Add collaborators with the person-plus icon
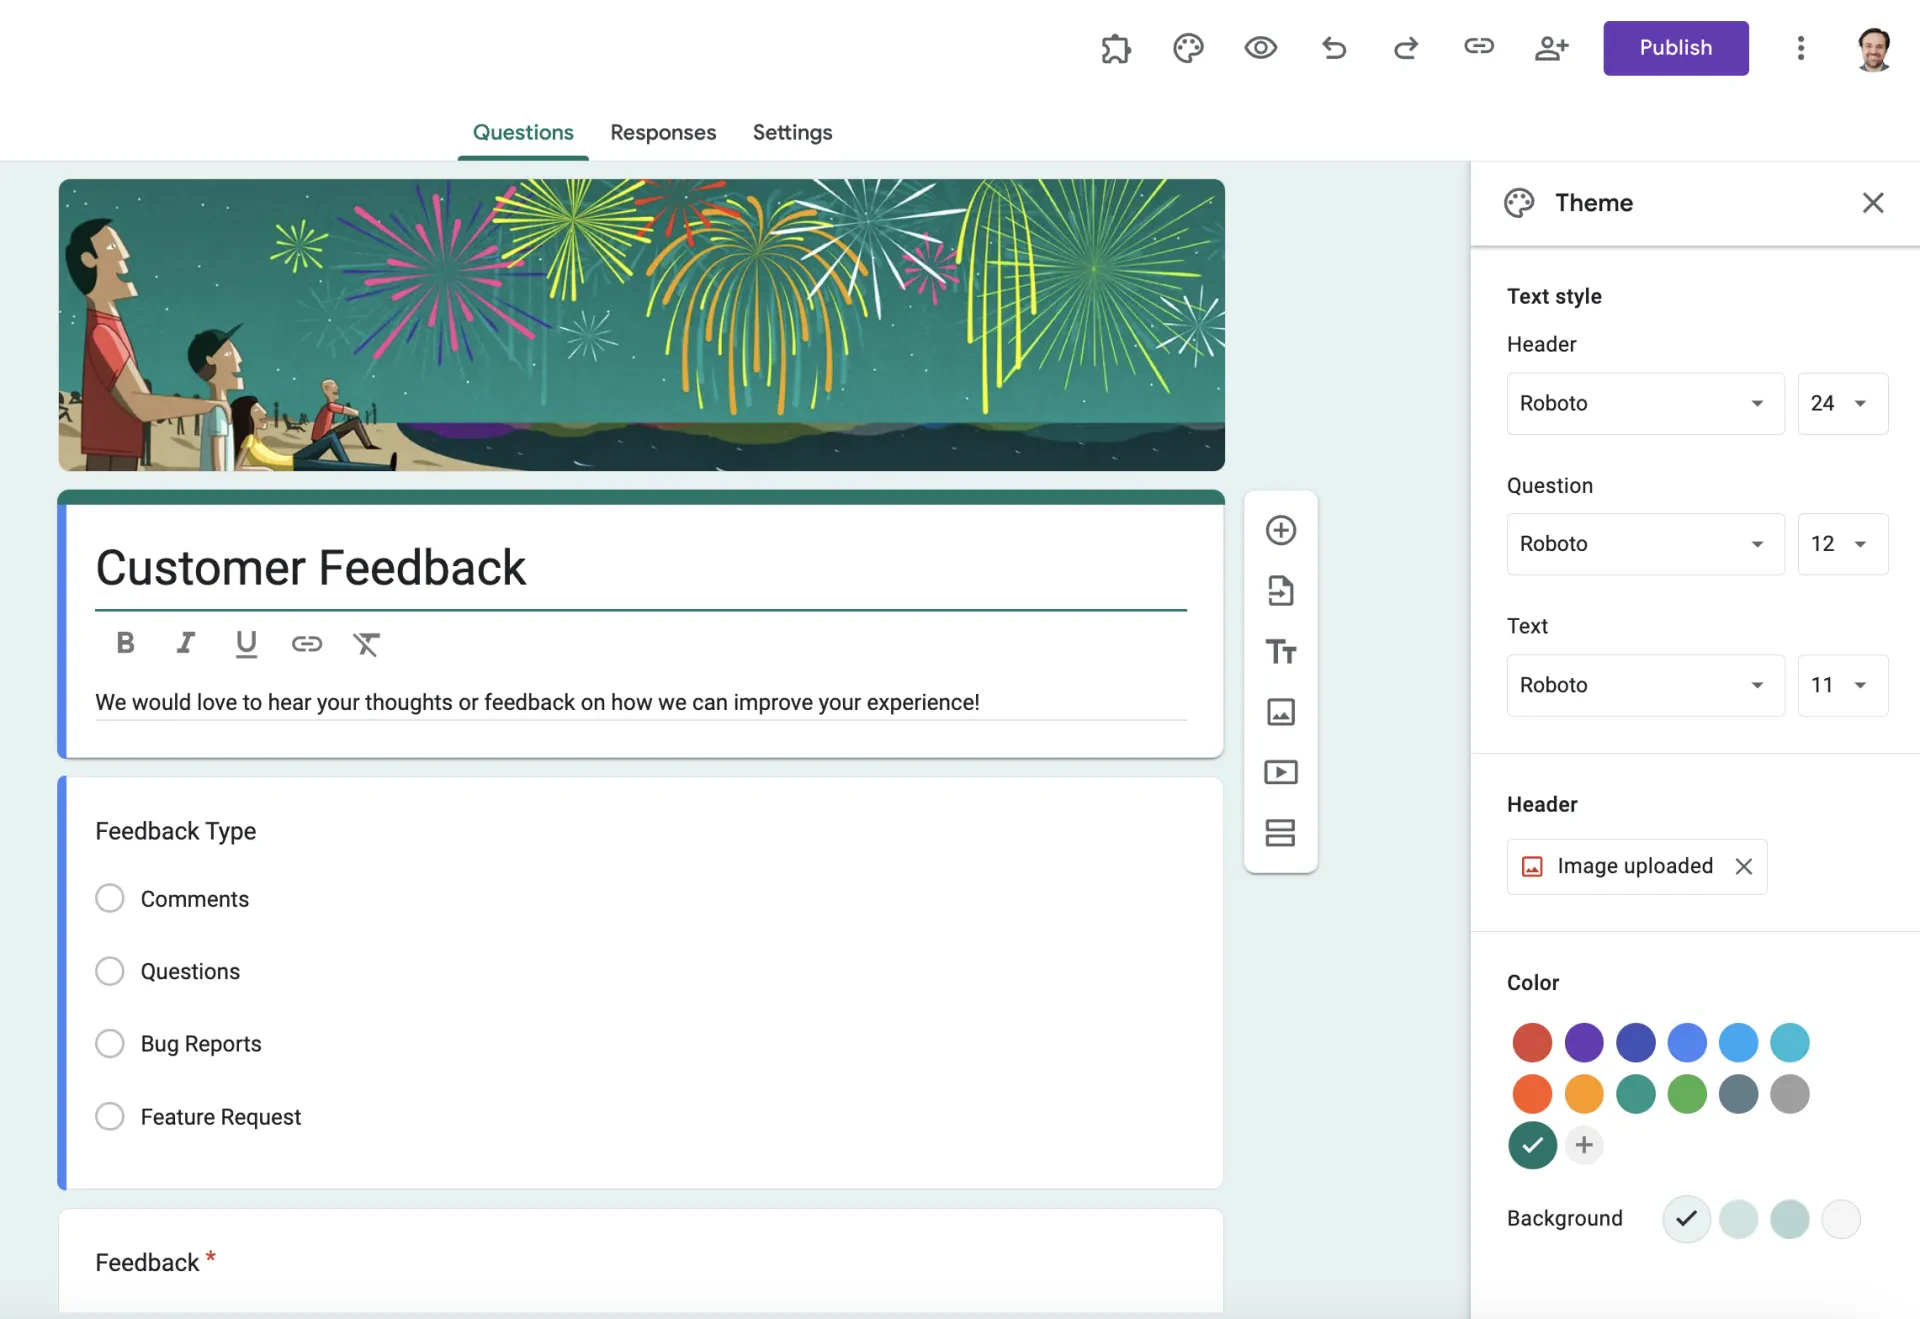1920x1319 pixels. point(1552,48)
